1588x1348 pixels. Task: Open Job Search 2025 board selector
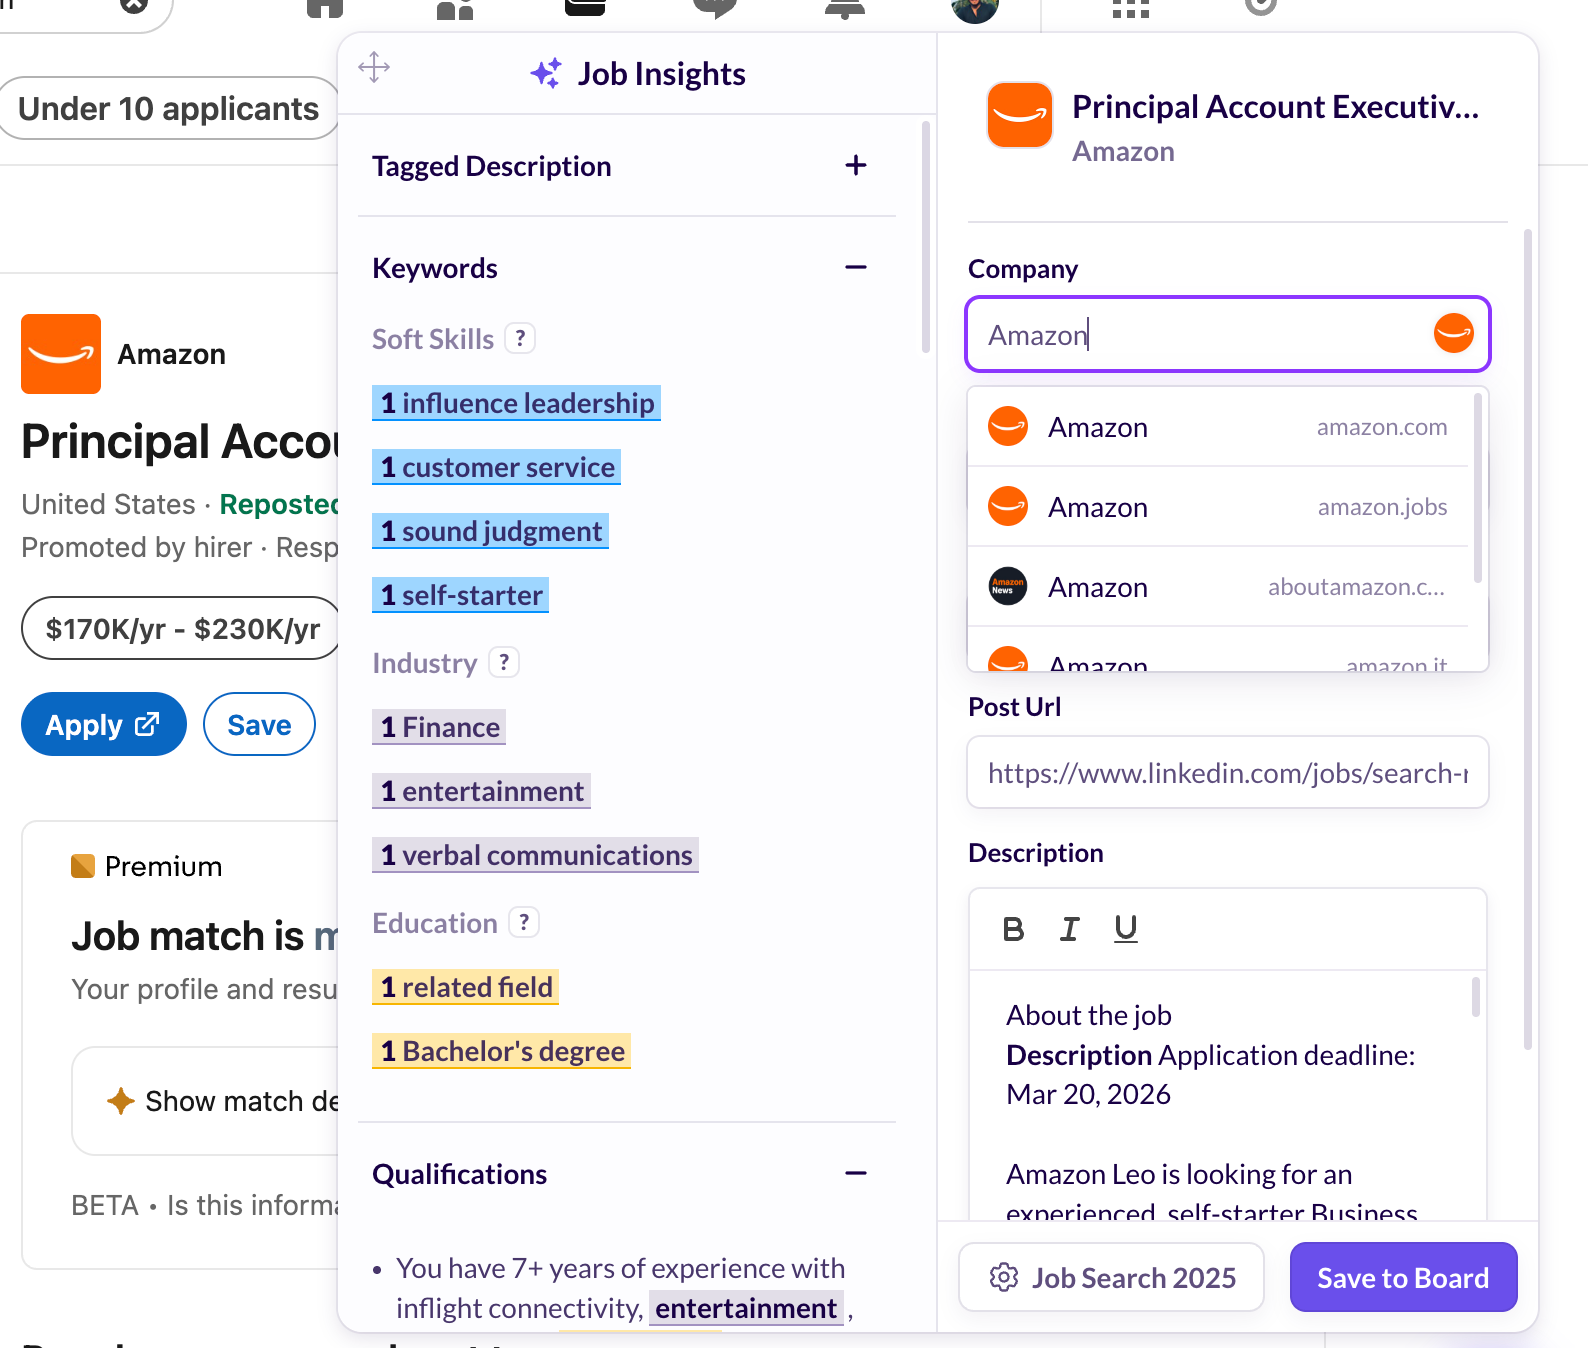tap(1111, 1277)
